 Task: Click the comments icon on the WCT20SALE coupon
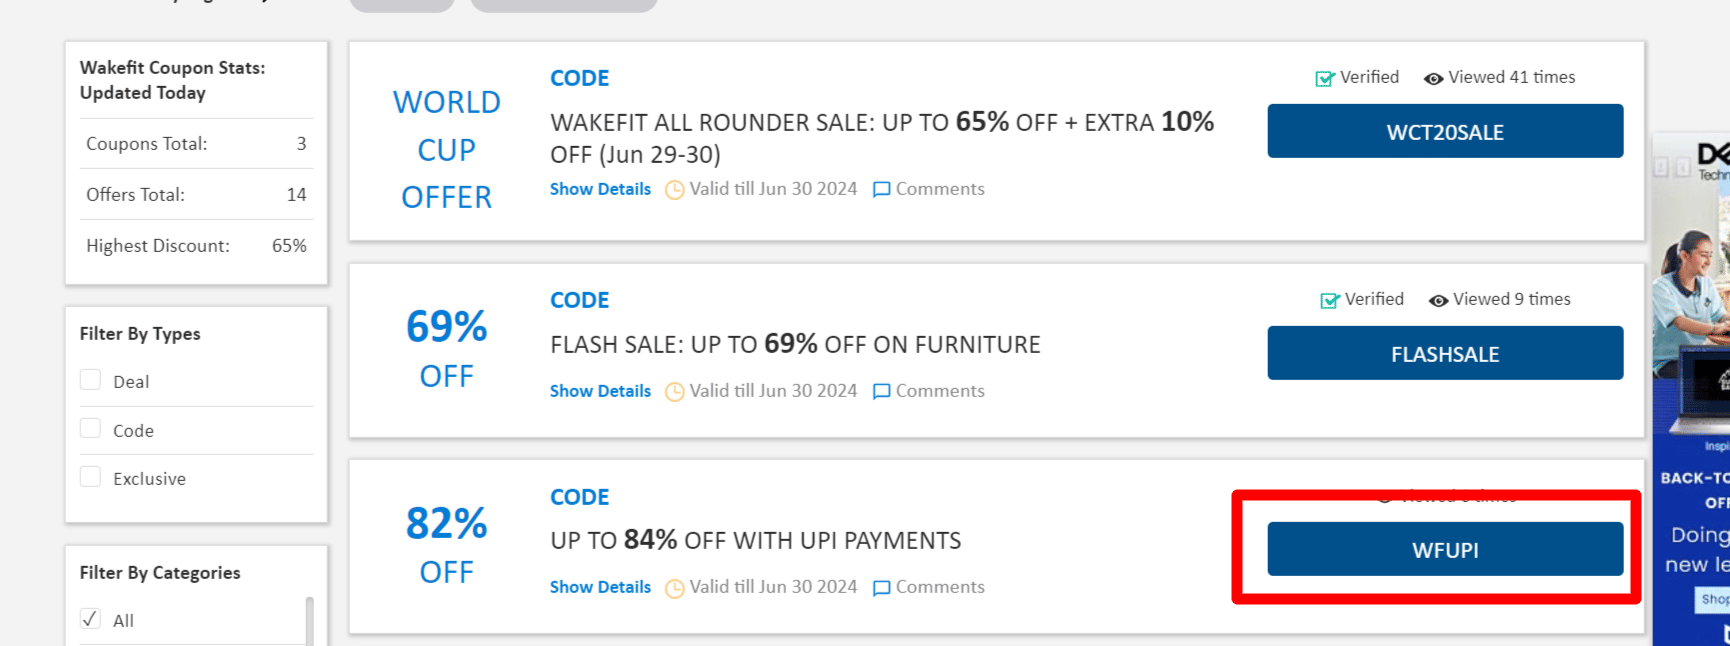click(x=881, y=190)
